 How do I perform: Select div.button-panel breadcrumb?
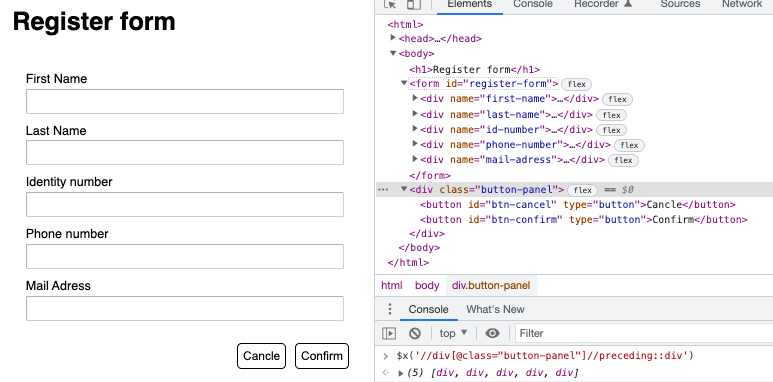click(491, 285)
